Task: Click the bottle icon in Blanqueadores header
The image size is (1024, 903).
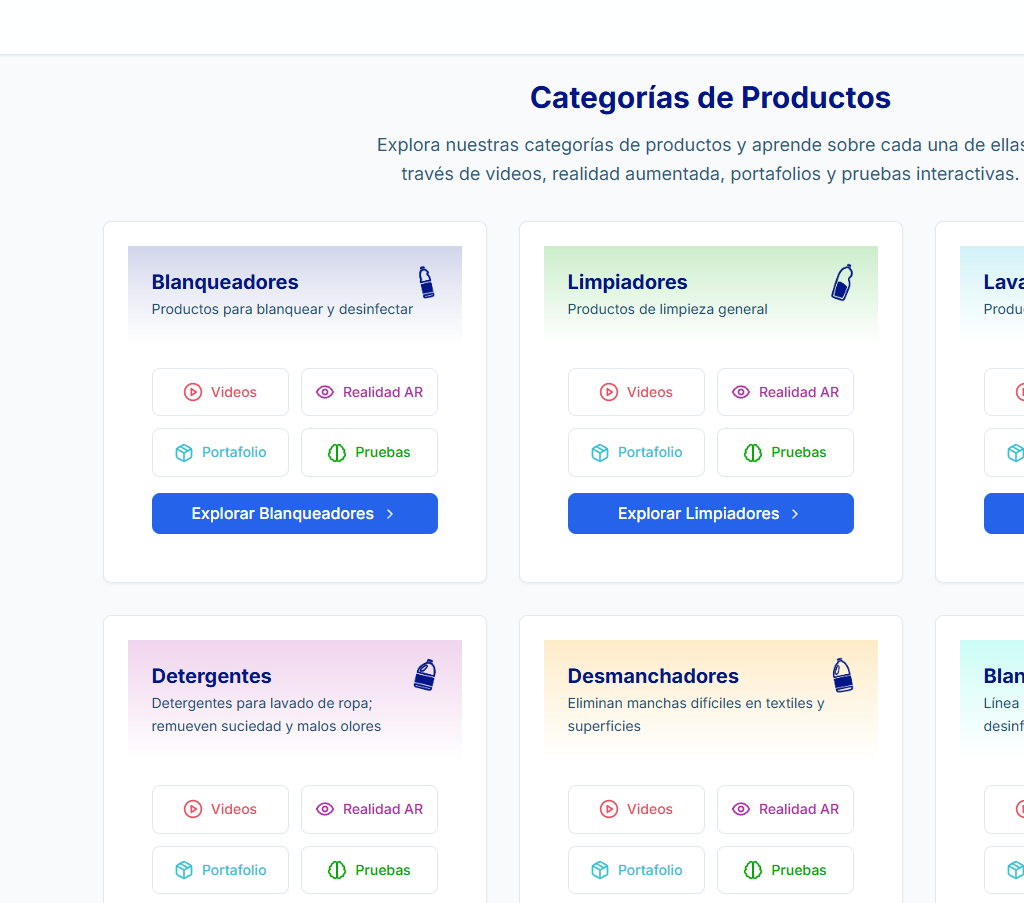Action: click(x=426, y=282)
